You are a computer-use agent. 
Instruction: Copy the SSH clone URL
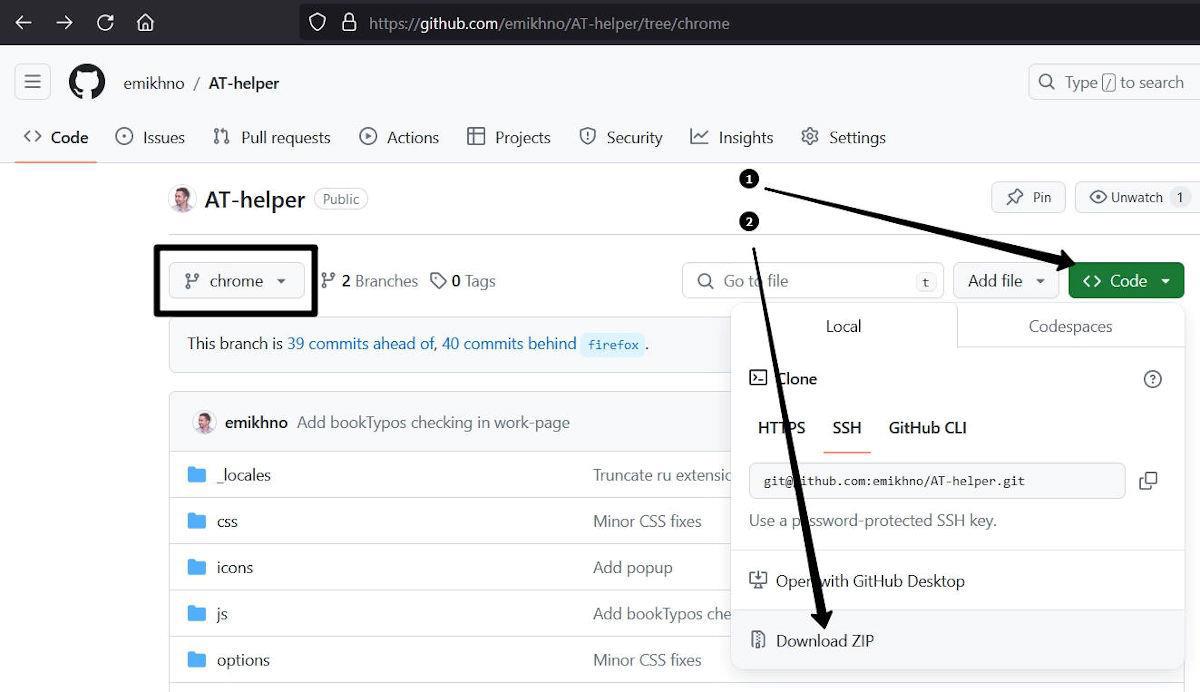(1148, 481)
